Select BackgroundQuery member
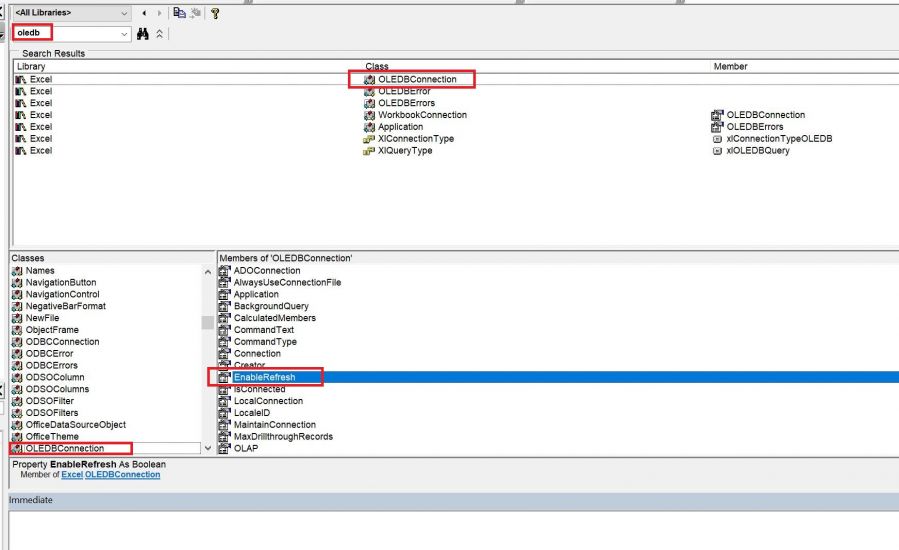 [x=271, y=306]
